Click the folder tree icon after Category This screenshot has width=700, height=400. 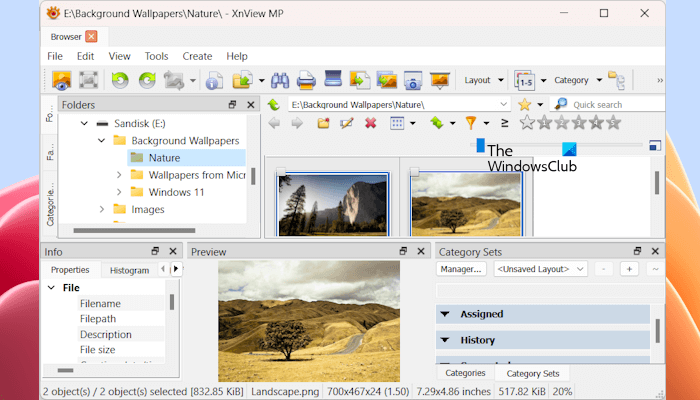(617, 80)
